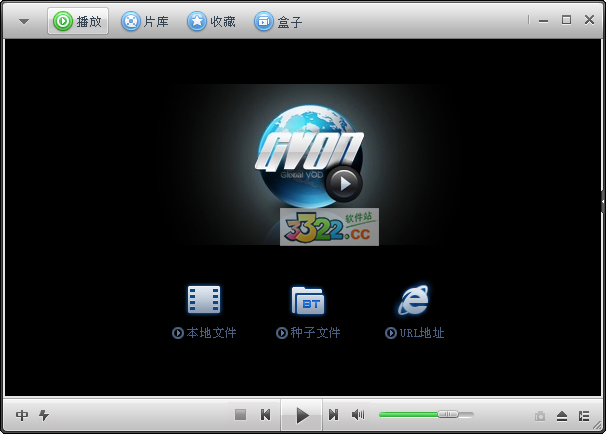The image size is (606, 434).
Task: Expand the side panel handle on right edge
Action: tap(603, 202)
